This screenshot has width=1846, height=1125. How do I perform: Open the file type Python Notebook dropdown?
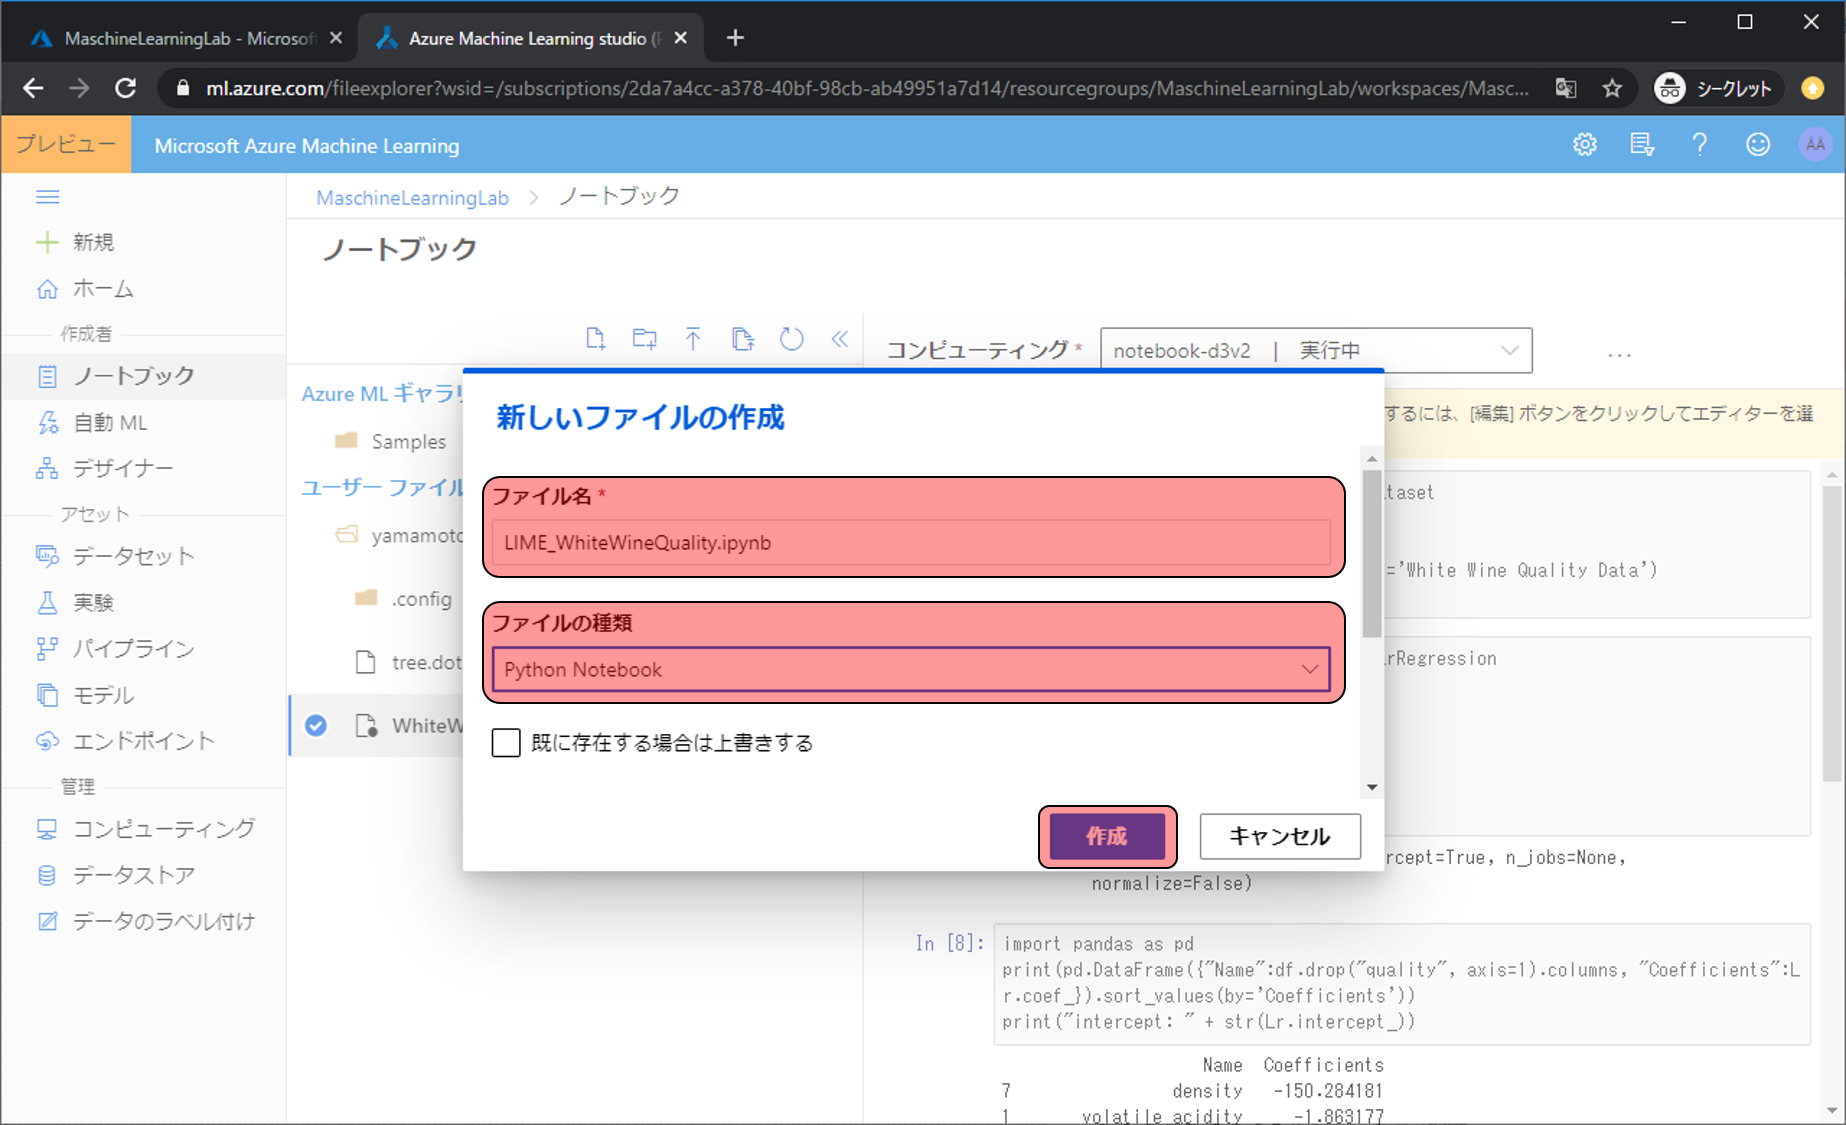click(x=911, y=670)
